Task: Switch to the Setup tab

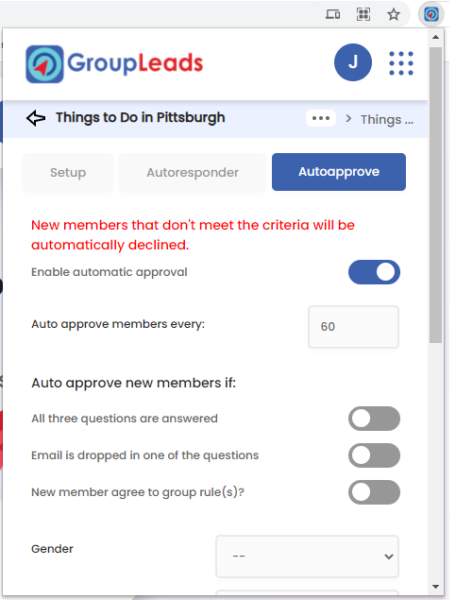Action: 68,172
